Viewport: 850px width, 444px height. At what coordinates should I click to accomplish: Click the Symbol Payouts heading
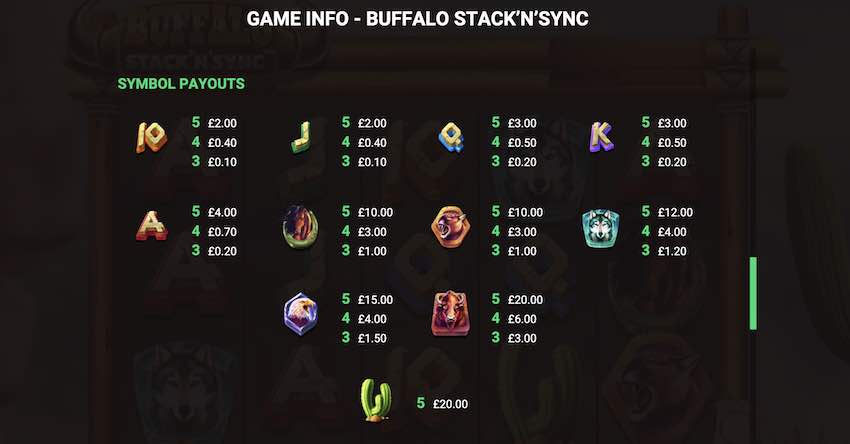181,83
